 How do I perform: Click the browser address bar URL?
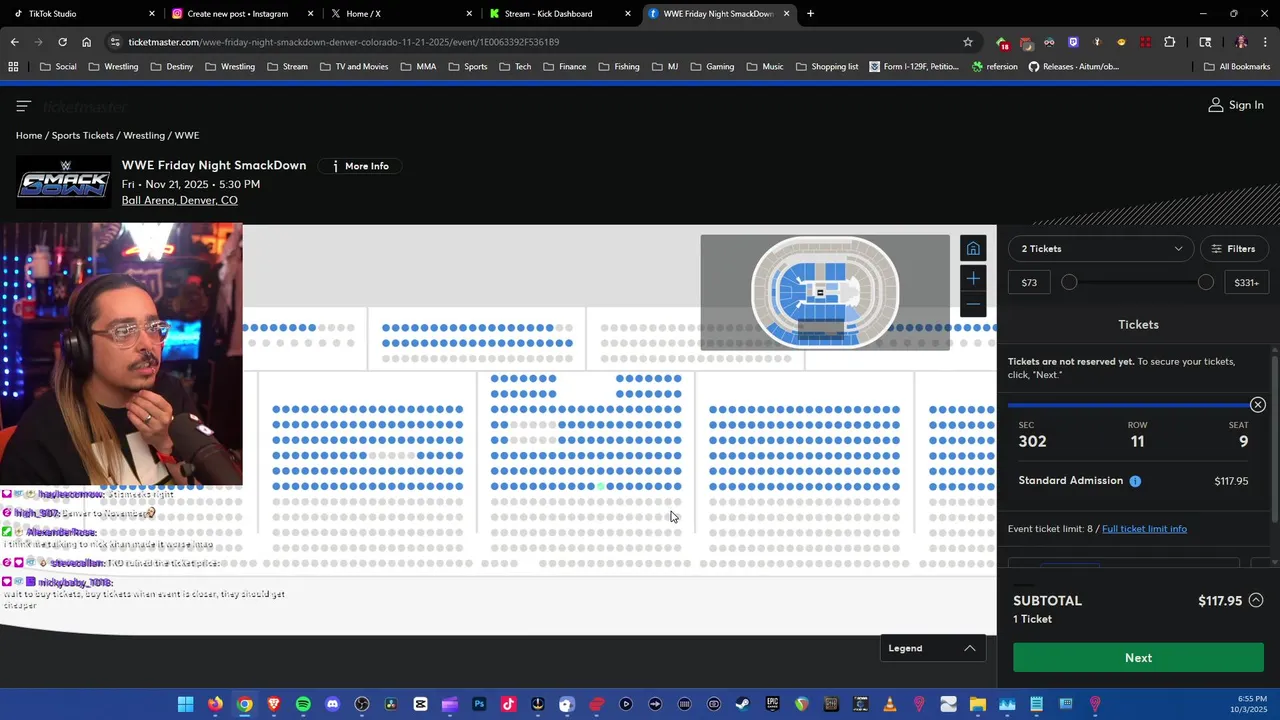point(343,42)
